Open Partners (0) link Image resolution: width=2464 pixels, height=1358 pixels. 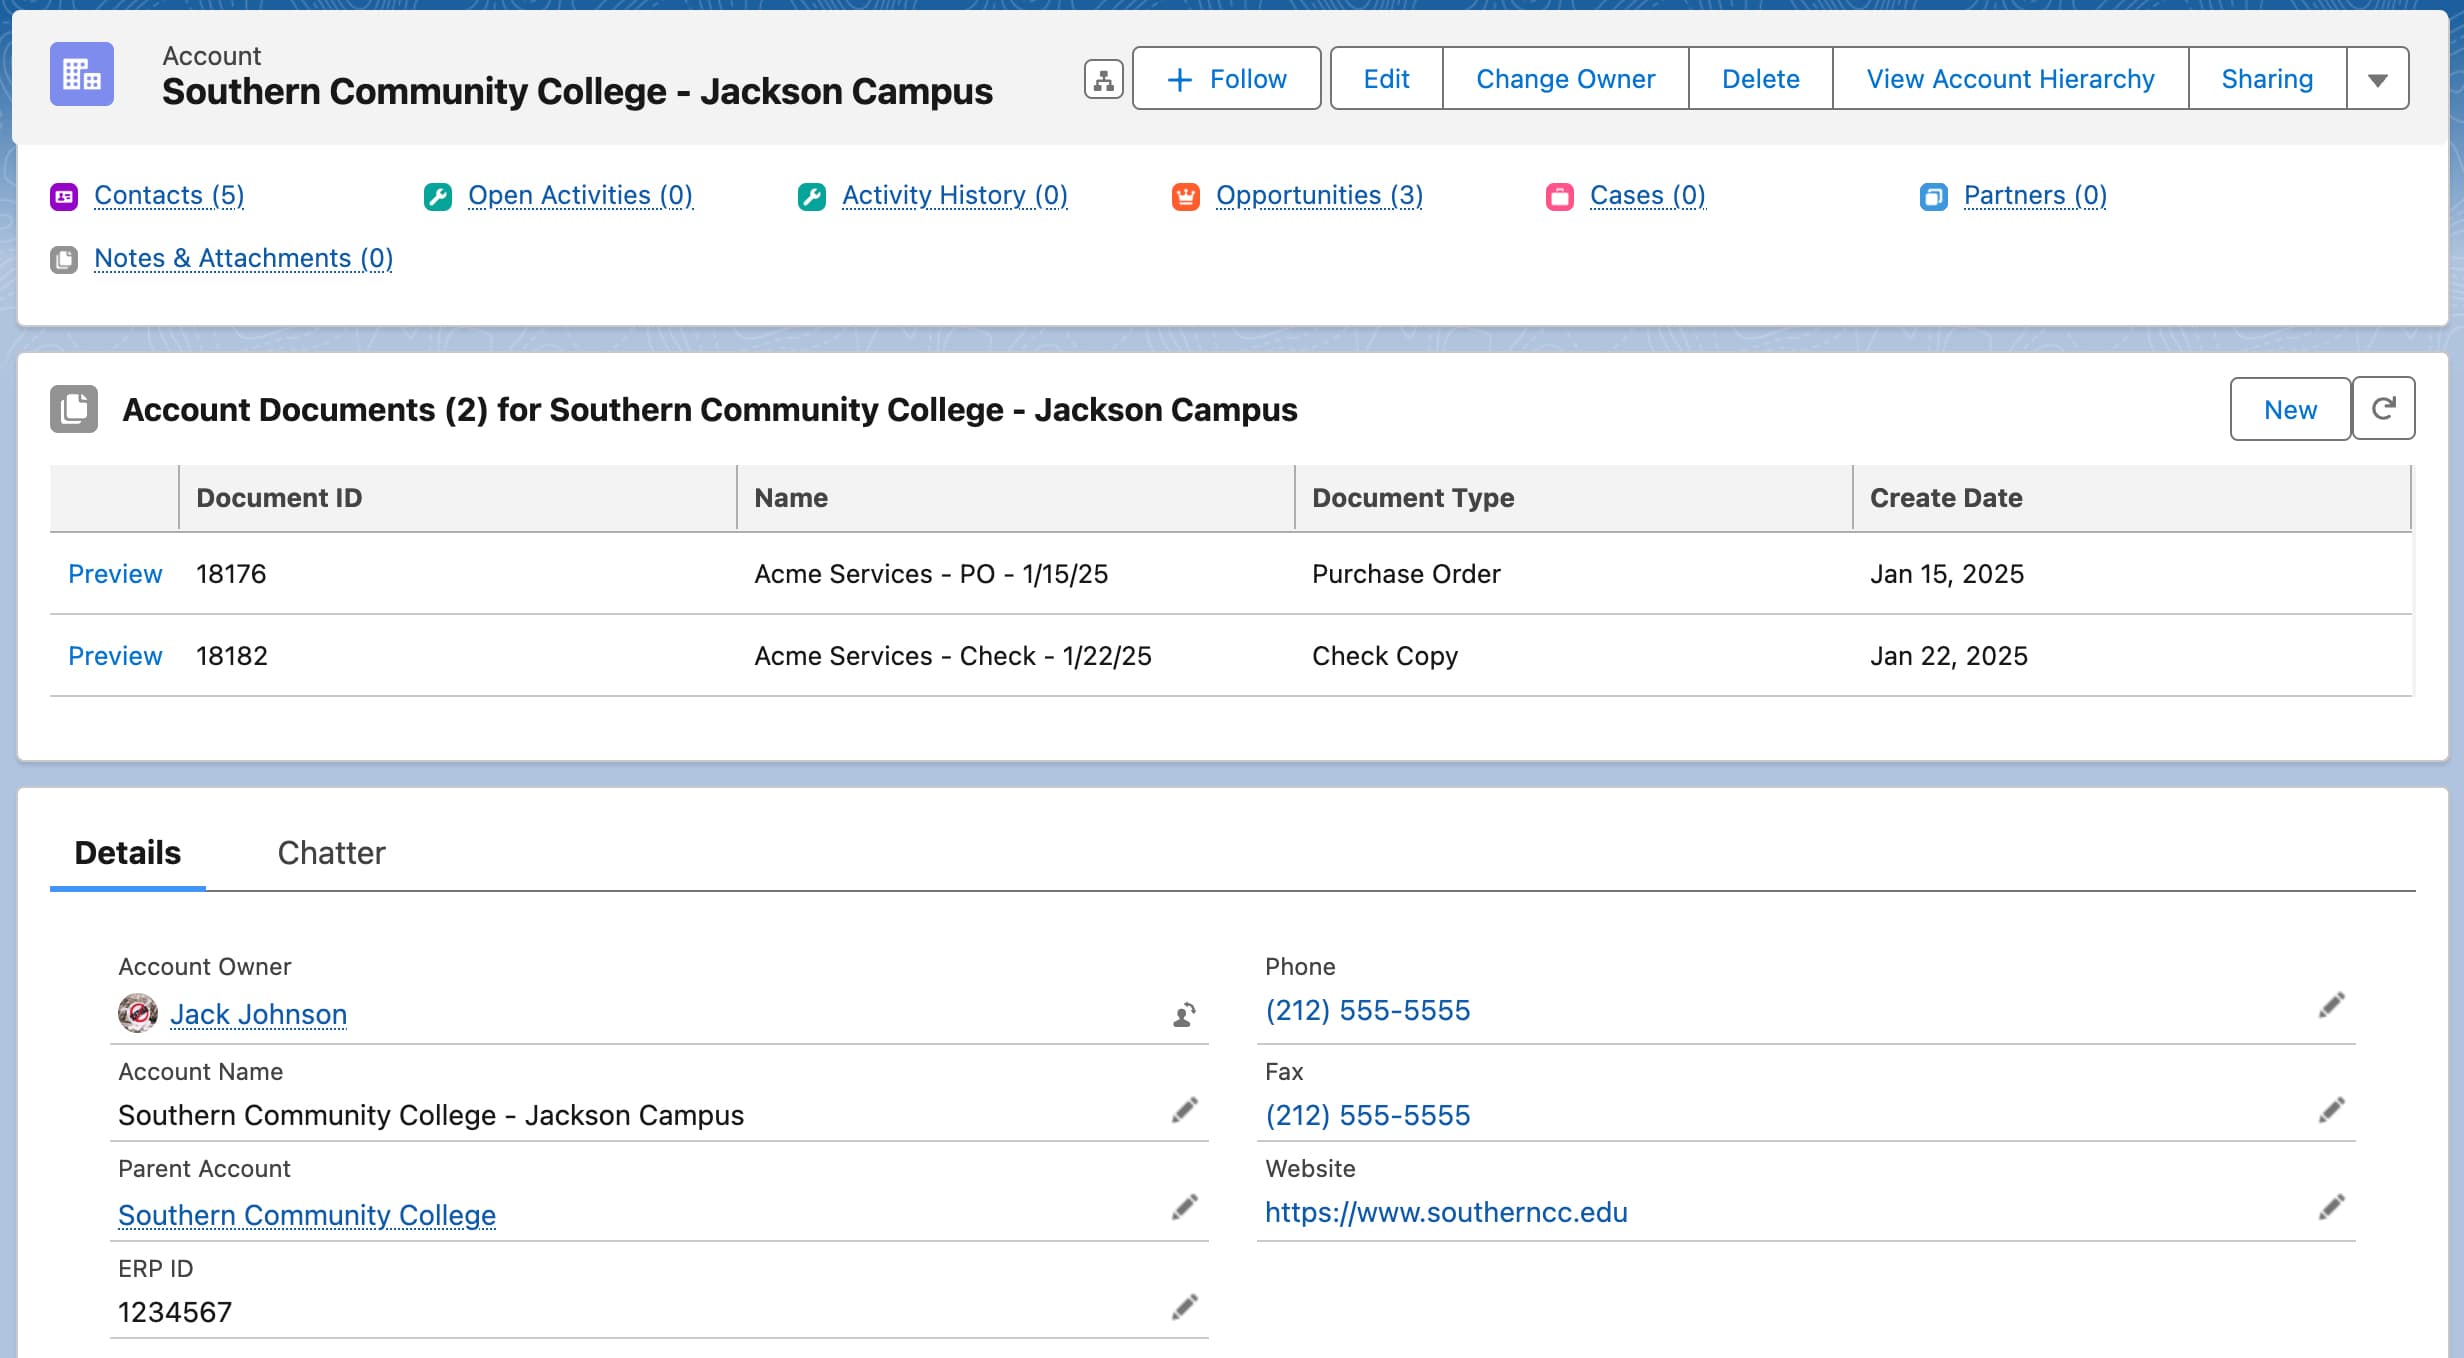[x=2035, y=195]
